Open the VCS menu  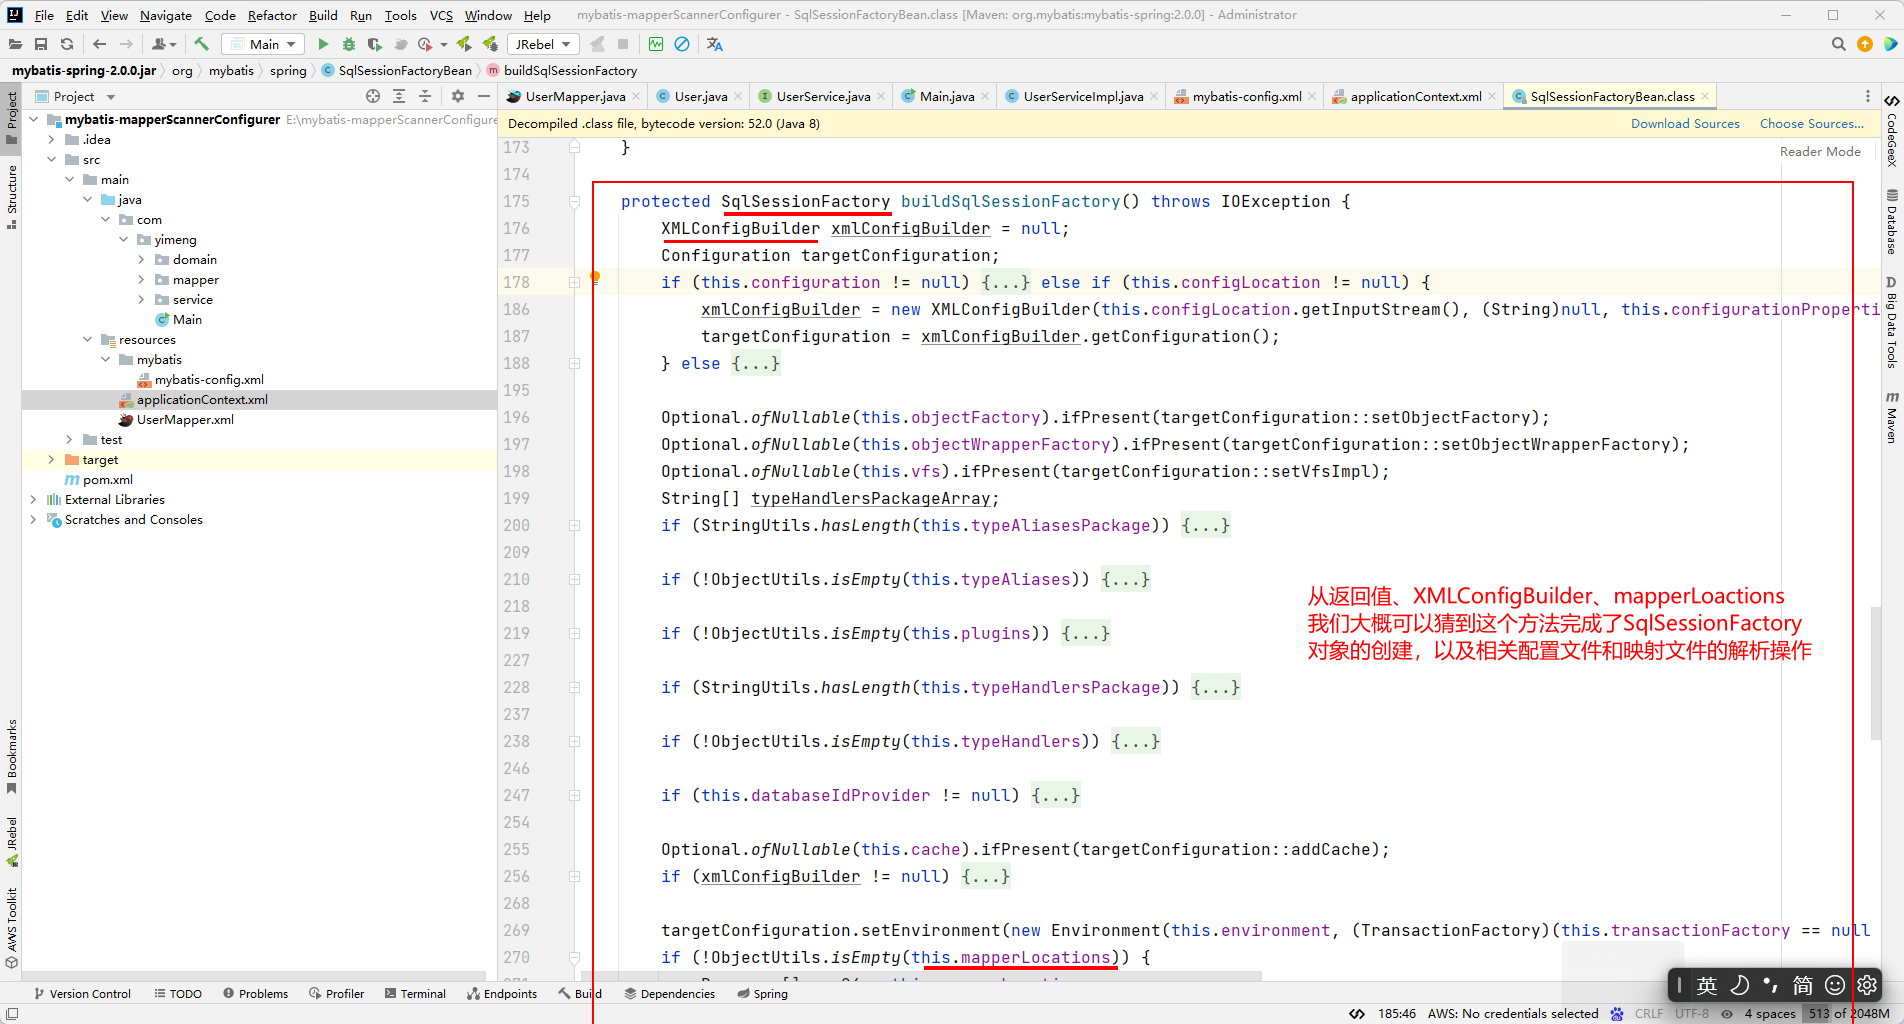tap(441, 15)
